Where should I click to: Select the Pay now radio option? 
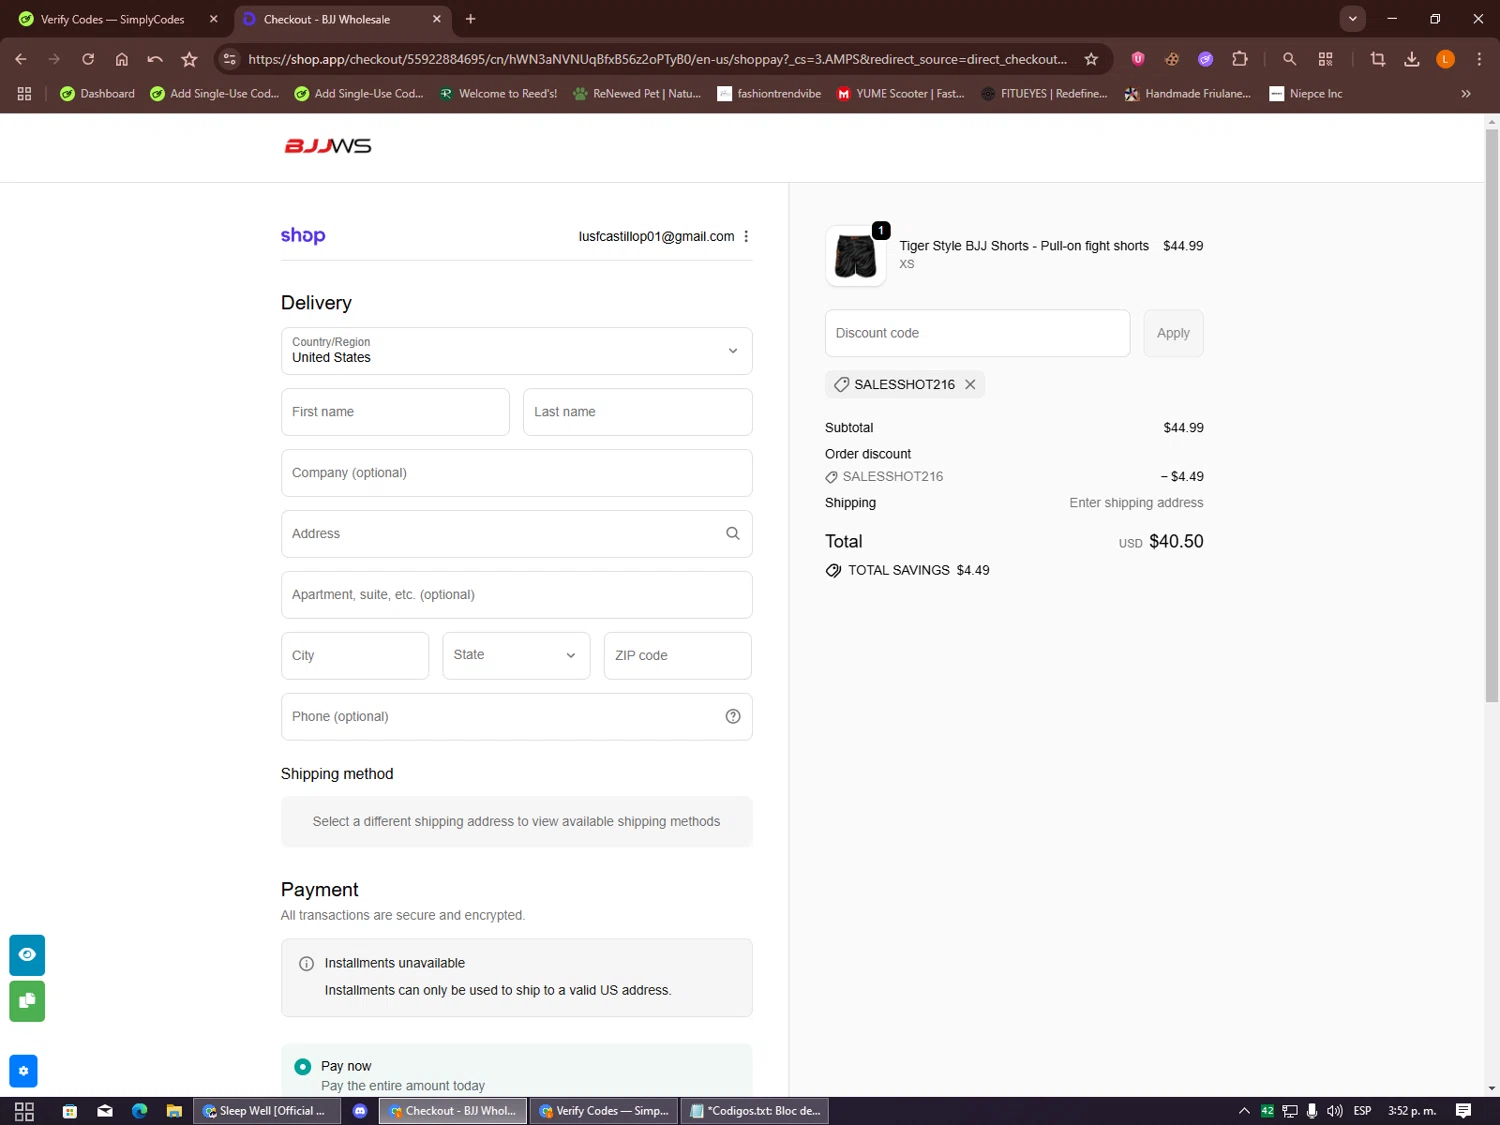pyautogui.click(x=302, y=1067)
